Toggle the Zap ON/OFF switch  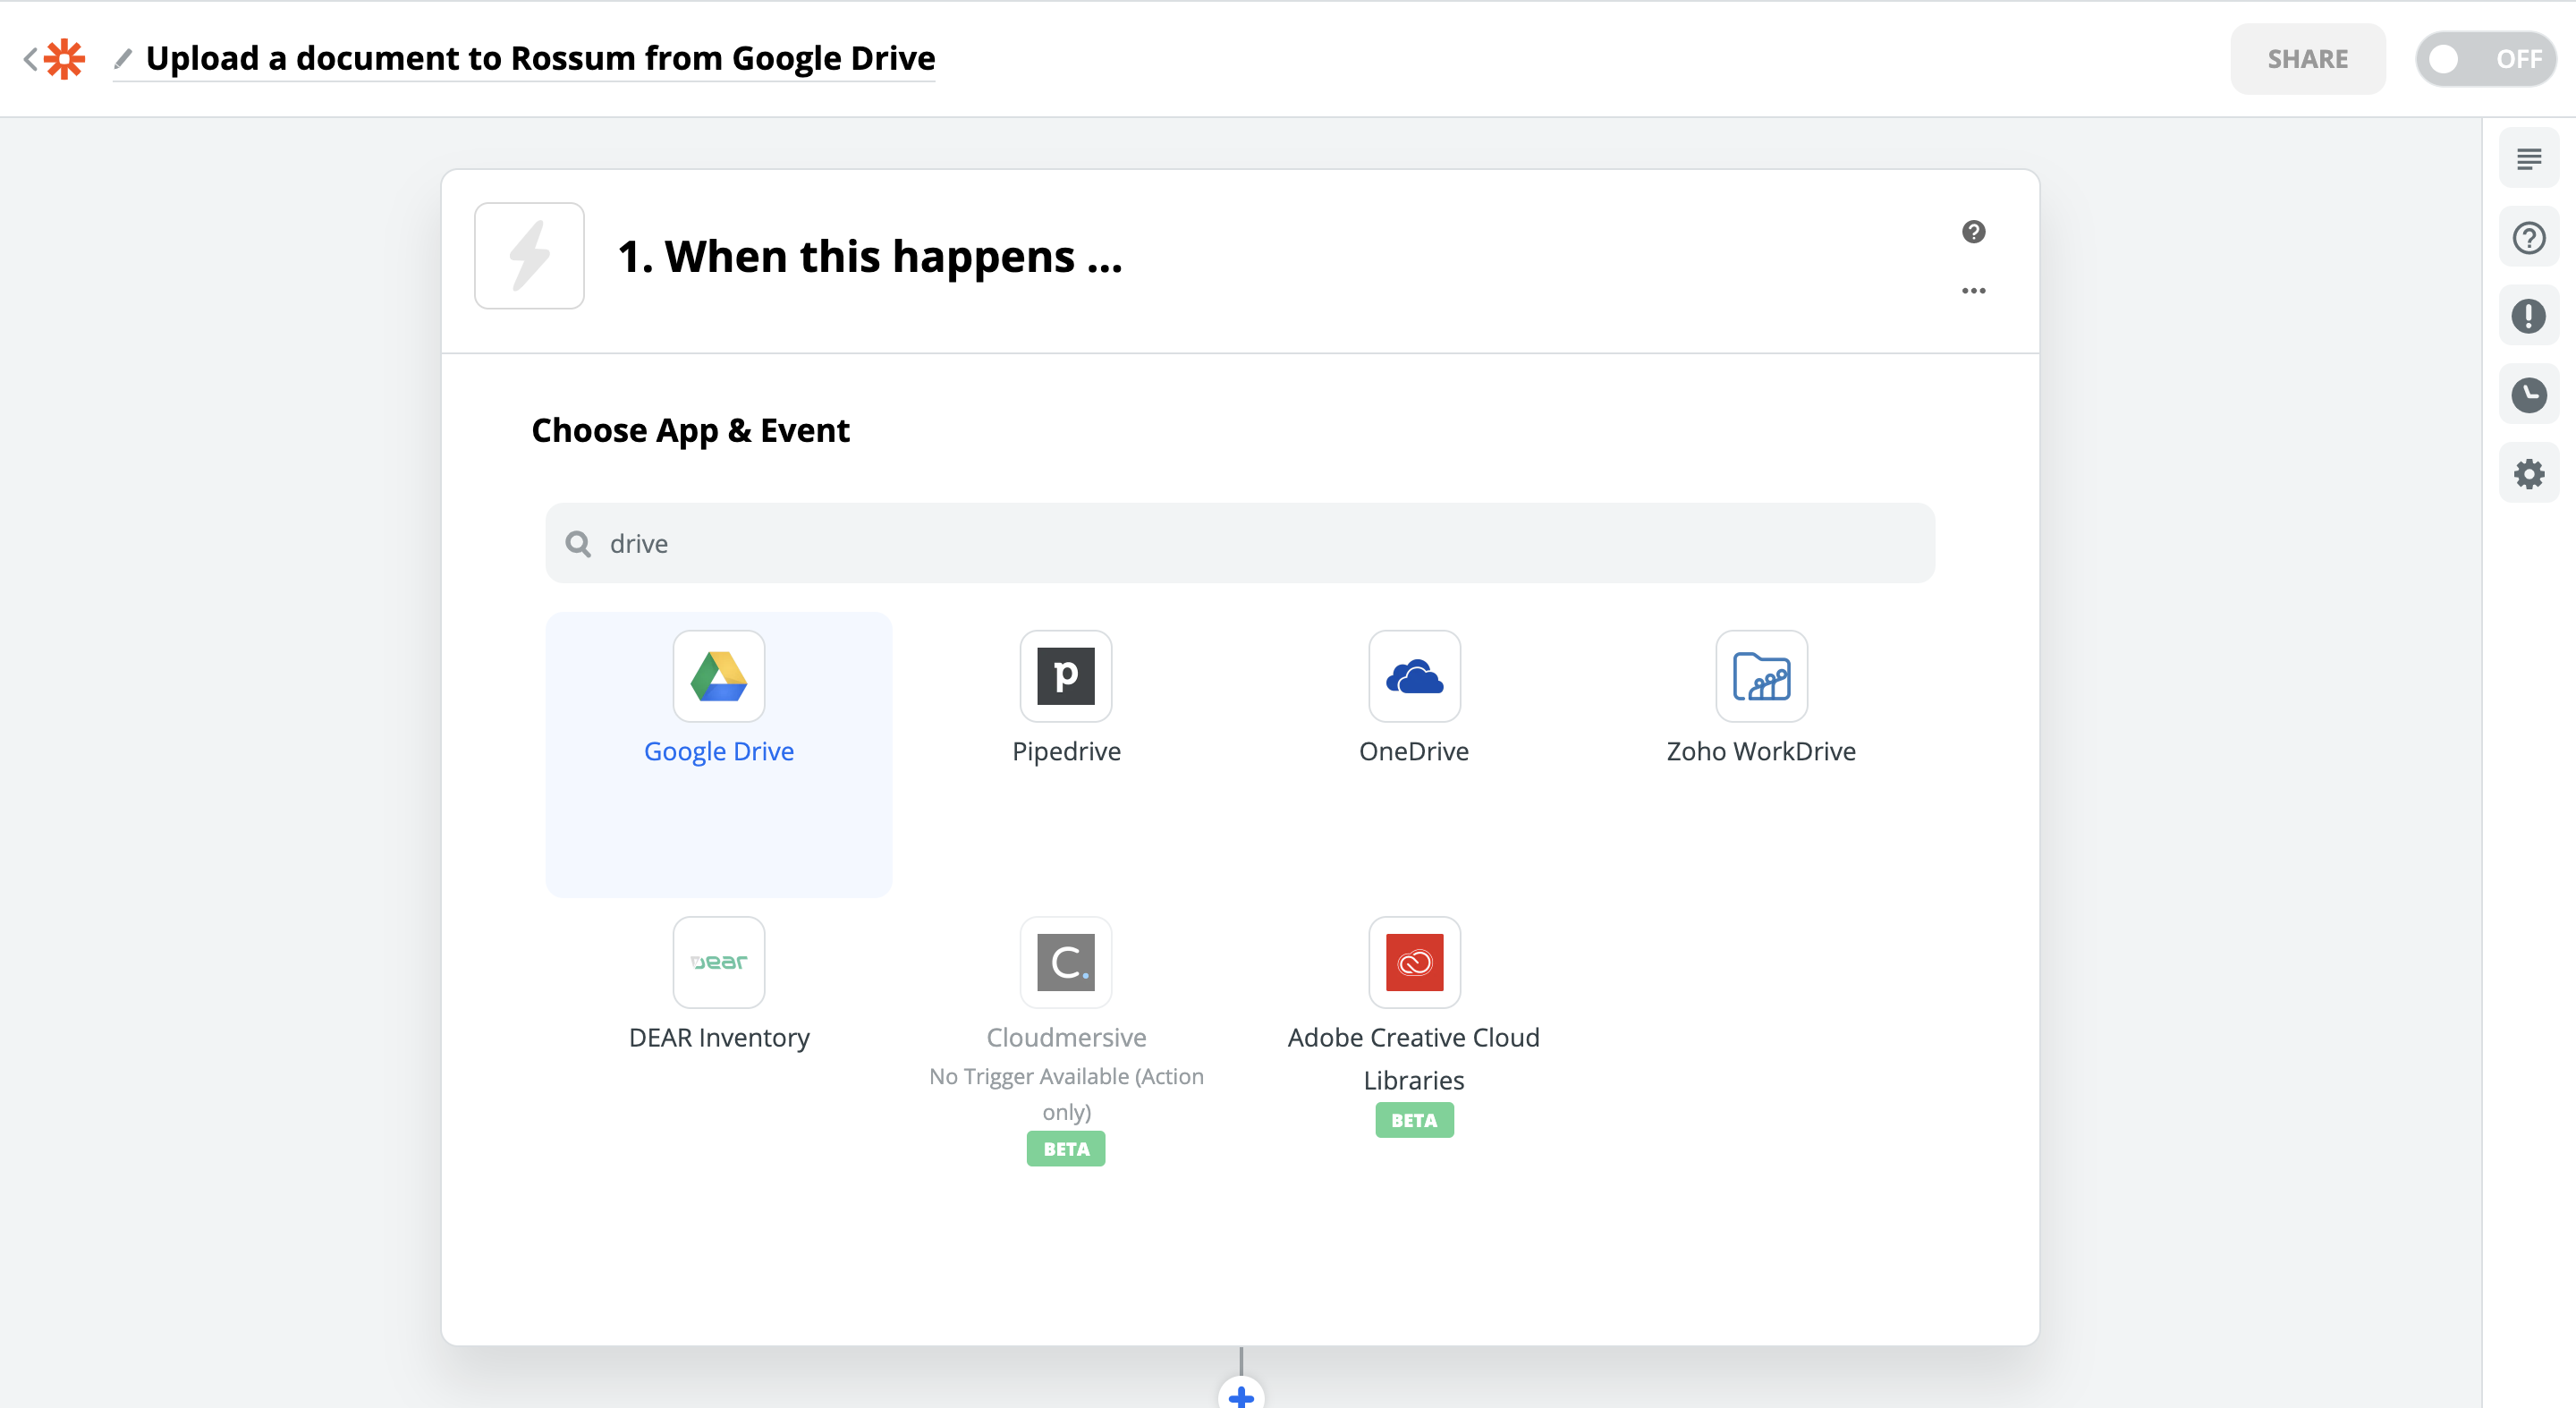click(2484, 59)
